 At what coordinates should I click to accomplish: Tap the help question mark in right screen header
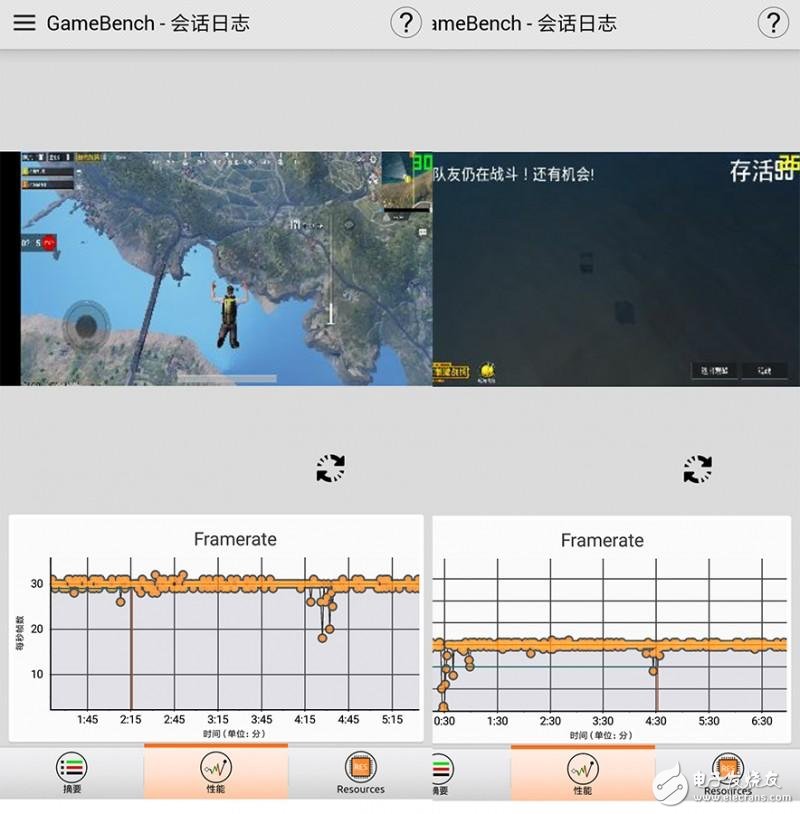coord(773,23)
